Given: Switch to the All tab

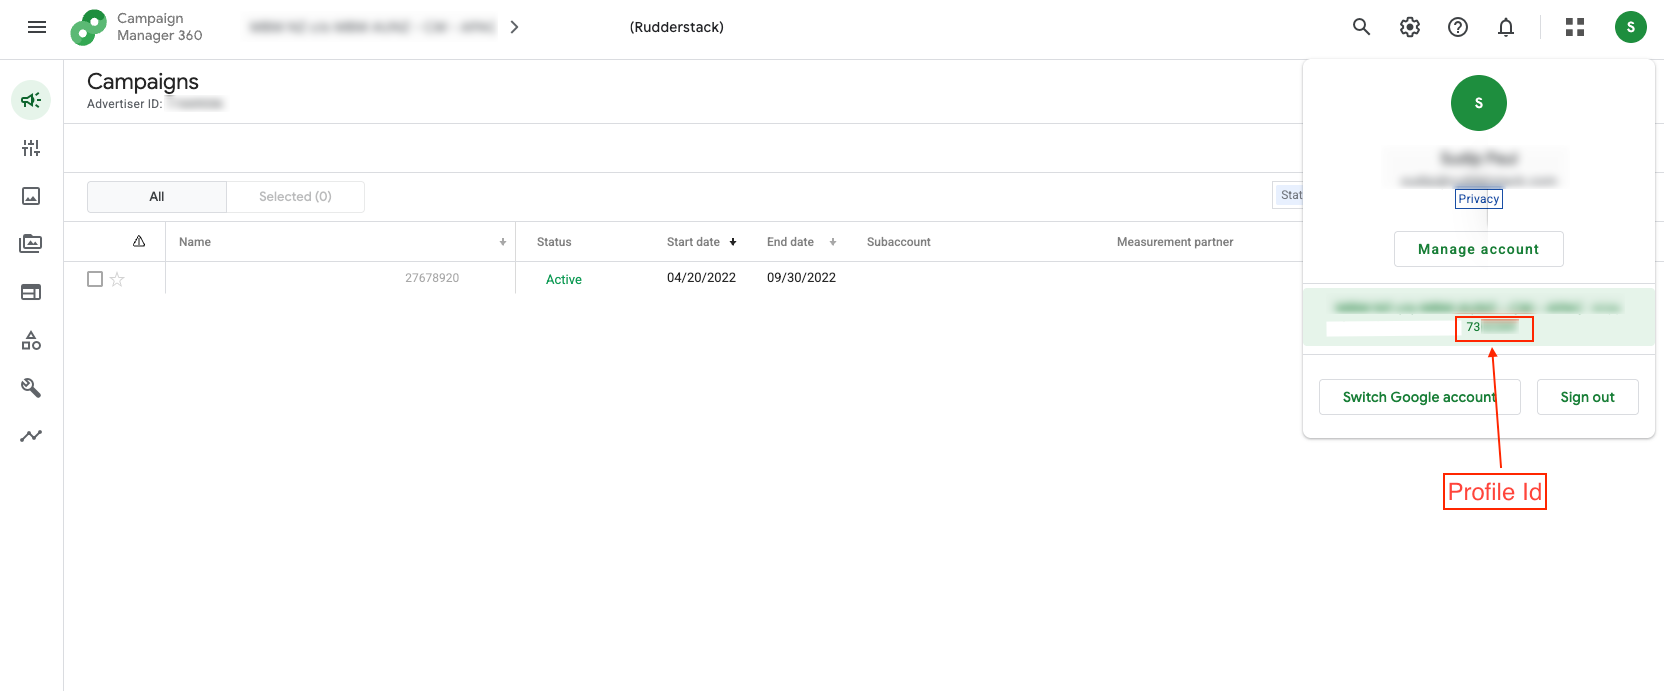Looking at the screenshot, I should 157,197.
